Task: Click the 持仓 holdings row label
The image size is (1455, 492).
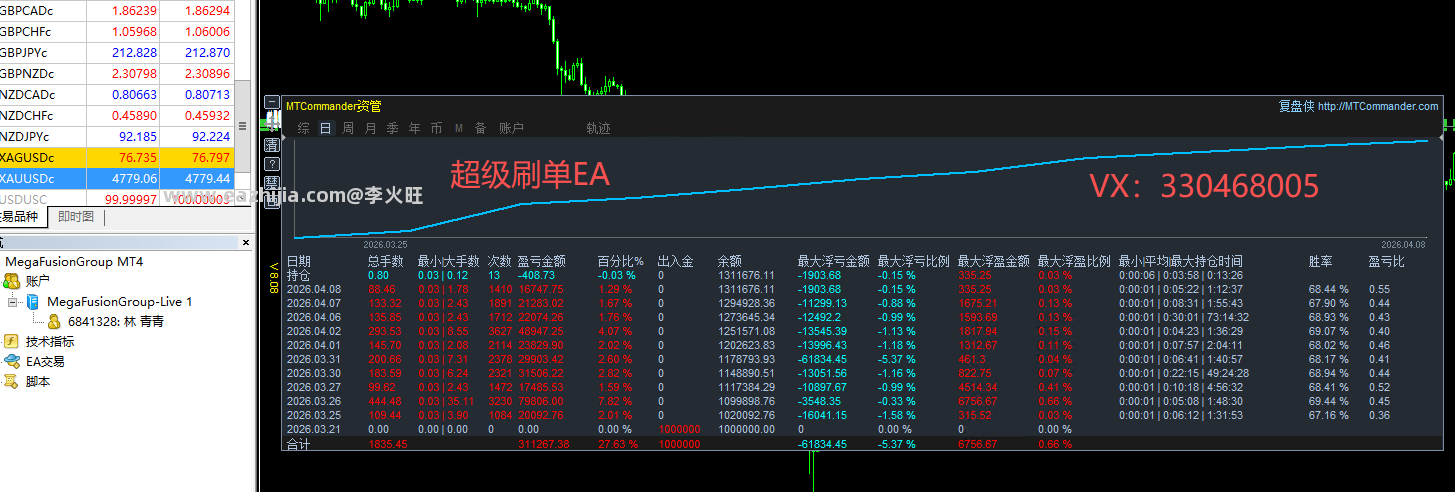Action: point(298,275)
